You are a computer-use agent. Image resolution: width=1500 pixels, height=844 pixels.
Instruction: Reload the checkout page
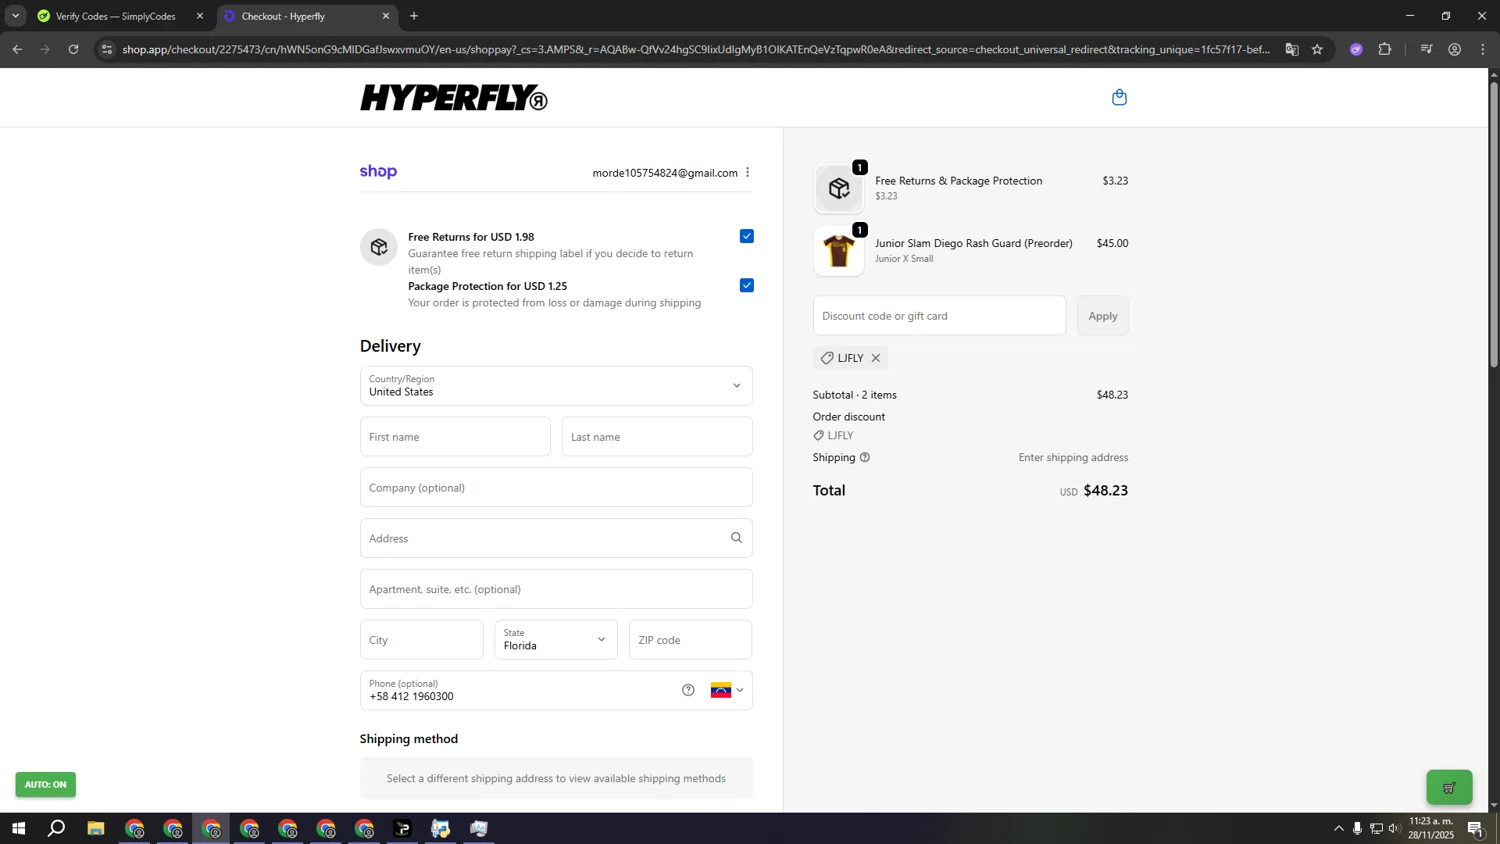[73, 49]
